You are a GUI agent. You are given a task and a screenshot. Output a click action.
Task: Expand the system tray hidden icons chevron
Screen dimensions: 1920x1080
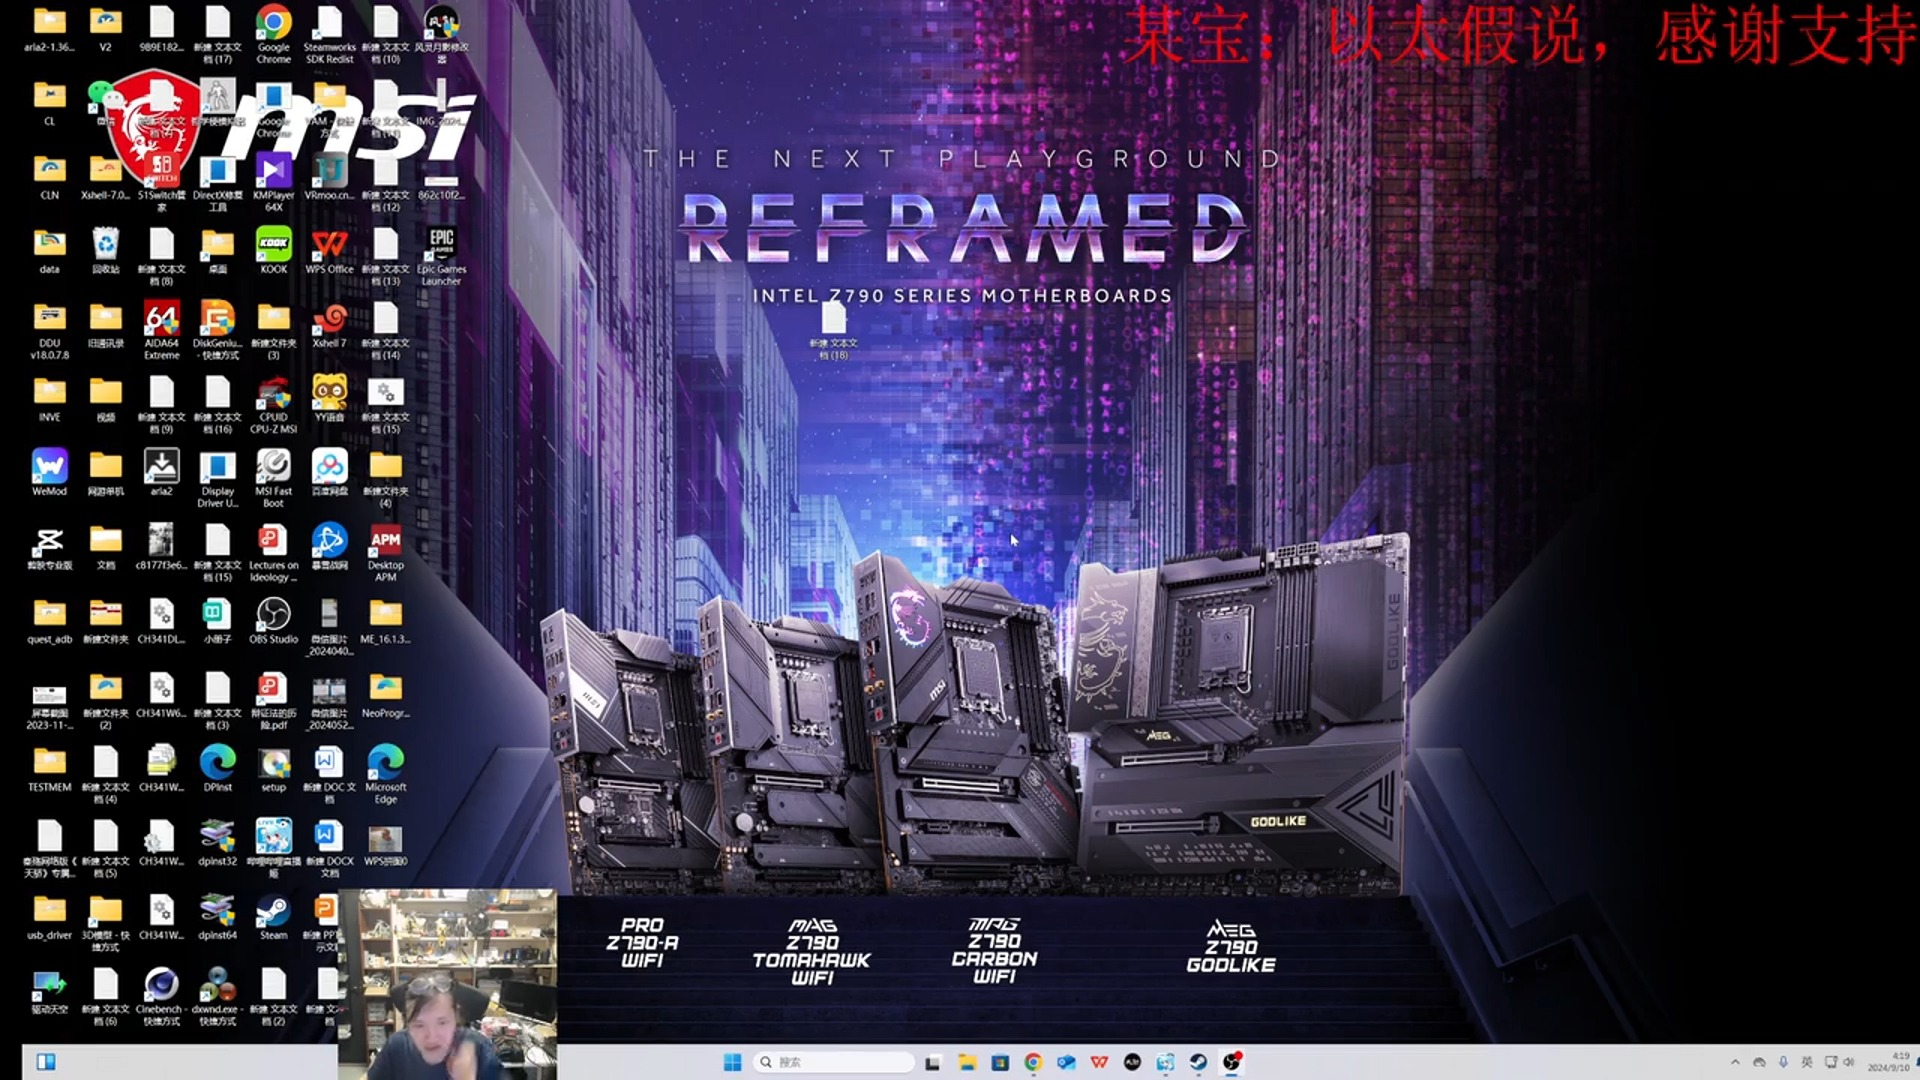pos(1735,1062)
